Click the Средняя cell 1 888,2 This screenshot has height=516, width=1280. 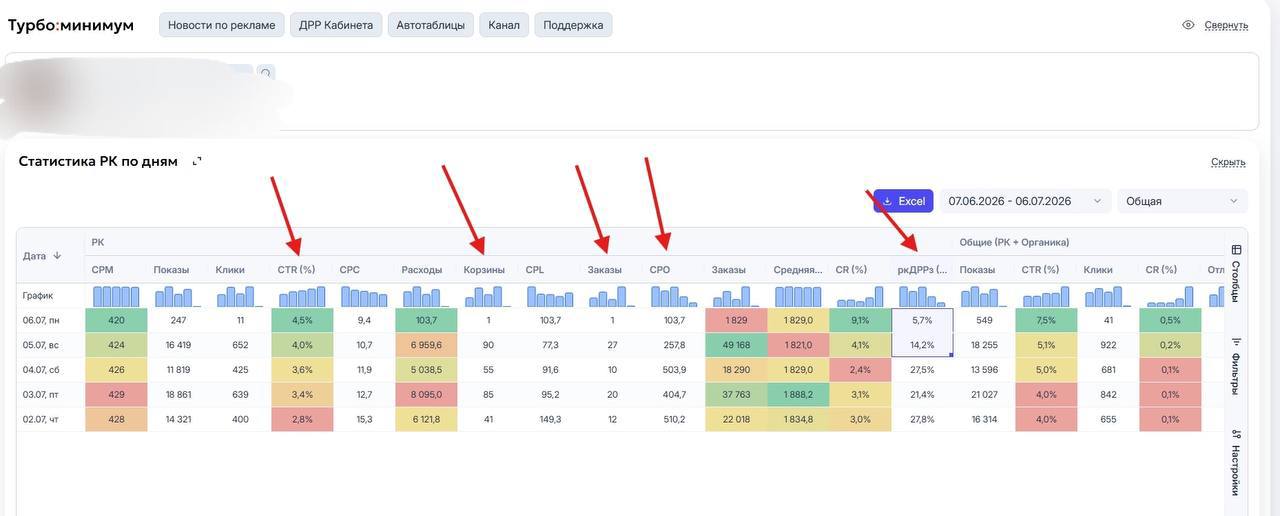click(798, 395)
